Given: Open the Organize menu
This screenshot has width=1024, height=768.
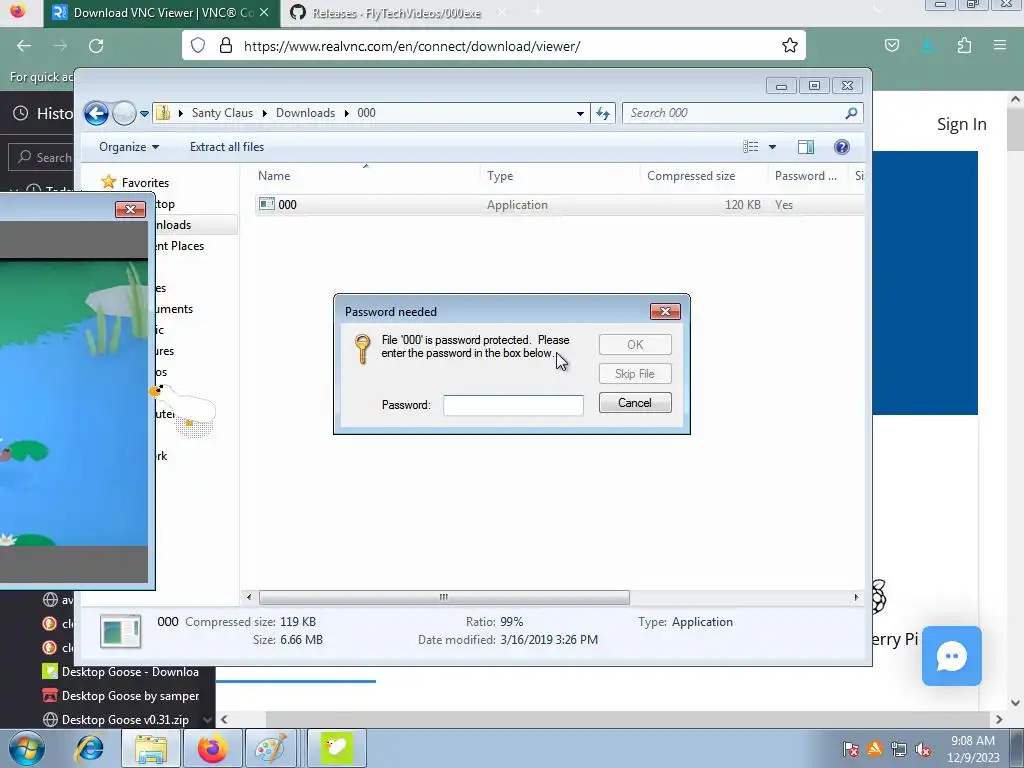Looking at the screenshot, I should point(129,147).
